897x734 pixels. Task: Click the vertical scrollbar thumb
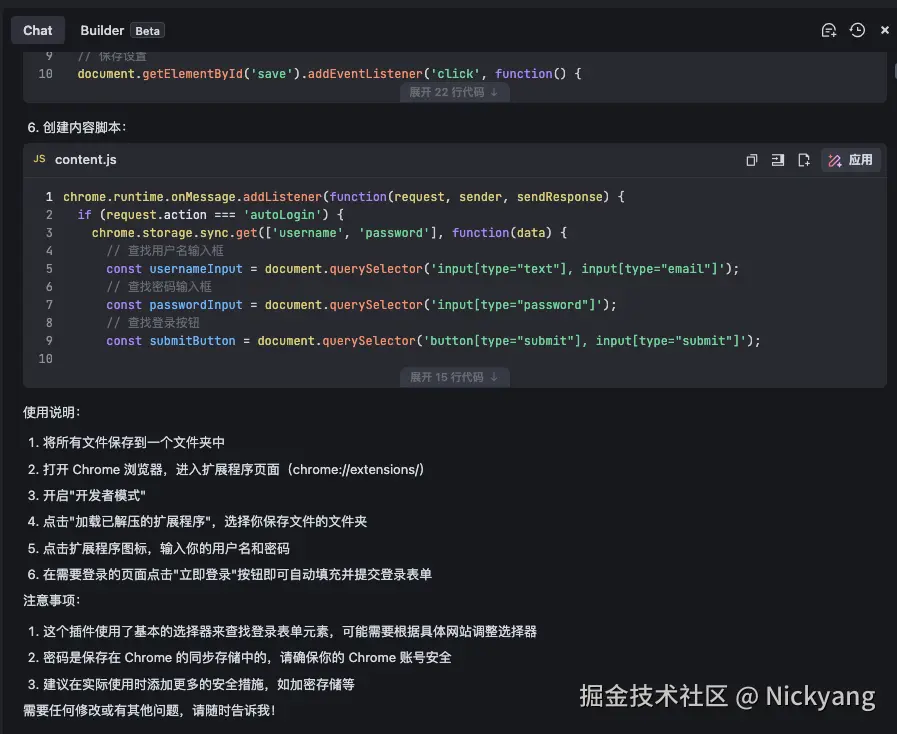click(x=895, y=71)
